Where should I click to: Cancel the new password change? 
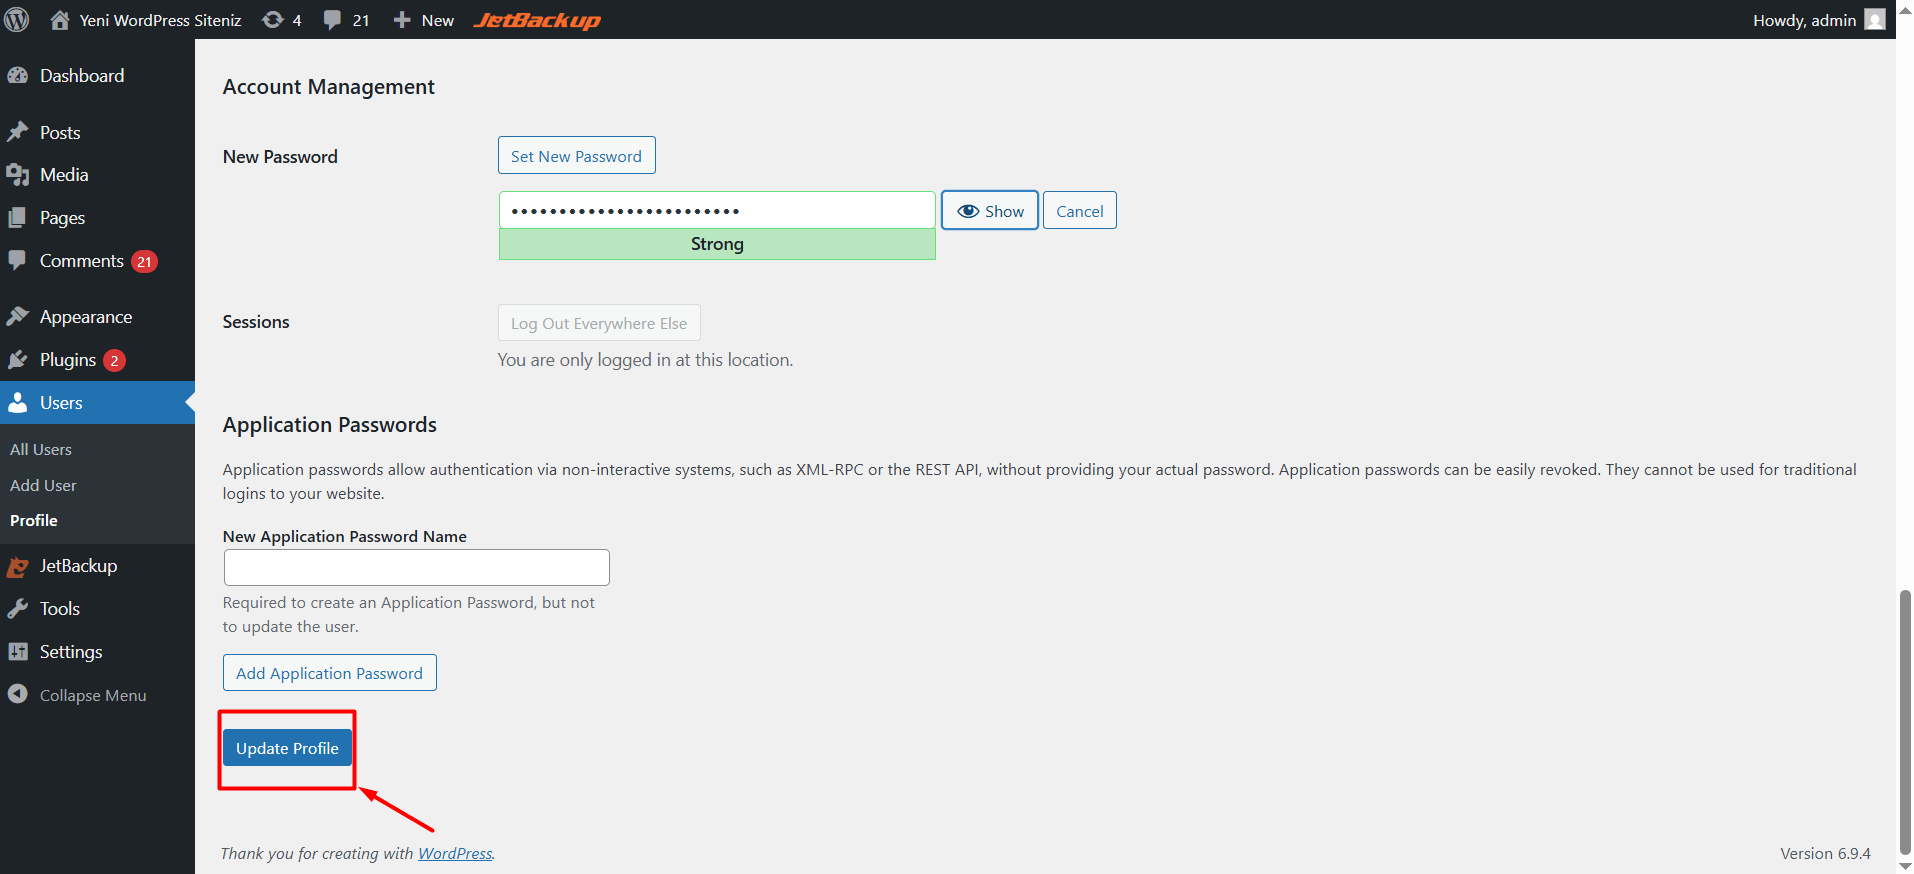coord(1079,211)
